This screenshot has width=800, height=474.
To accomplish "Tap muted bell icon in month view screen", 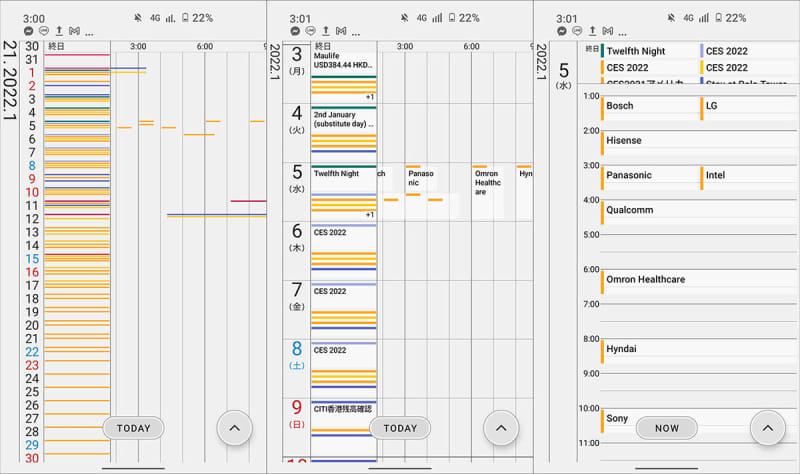I will coord(138,18).
